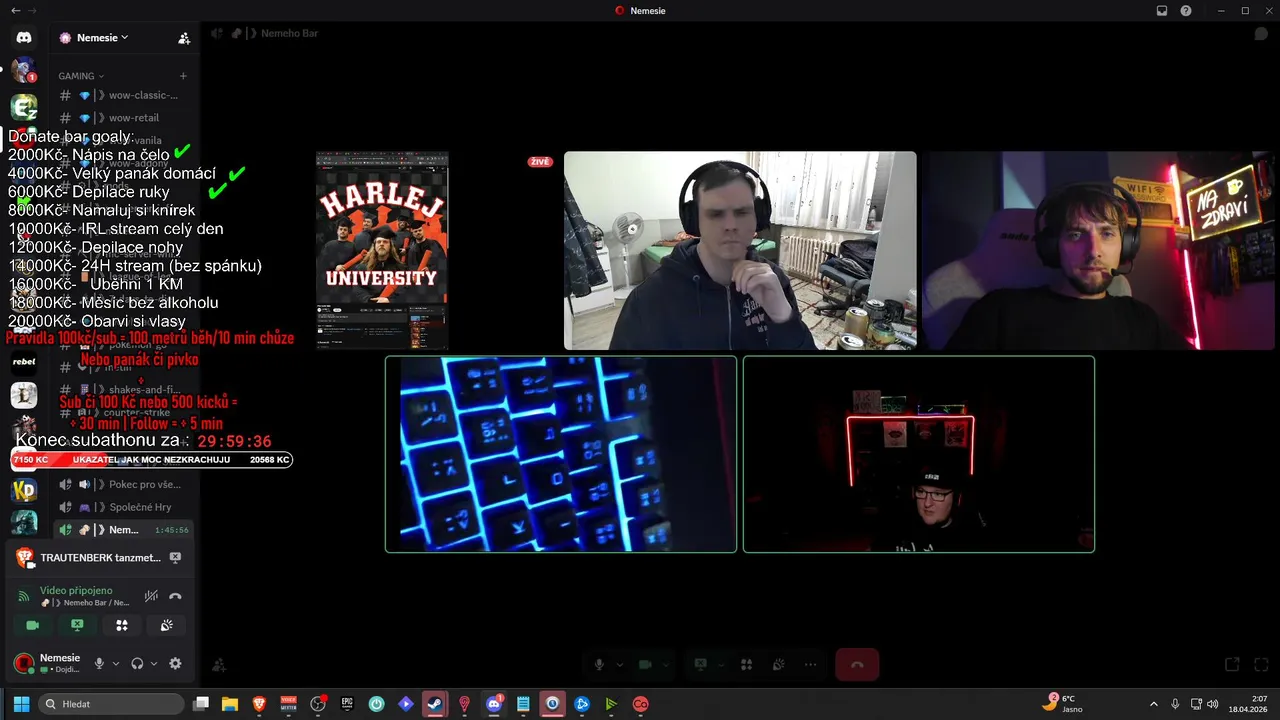This screenshot has width=1280, height=720.
Task: Toggle camera in call control bar
Action: [645, 664]
